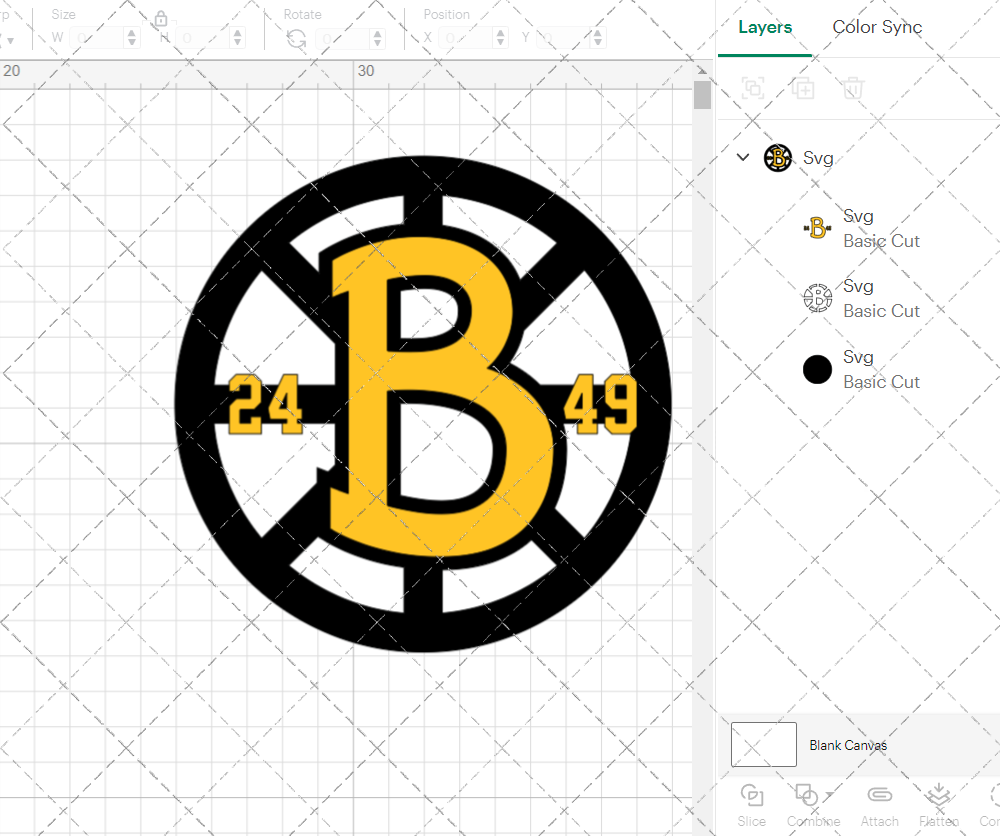This screenshot has width=1000, height=836.
Task: Click the Height stepper arrows
Action: coord(237,38)
